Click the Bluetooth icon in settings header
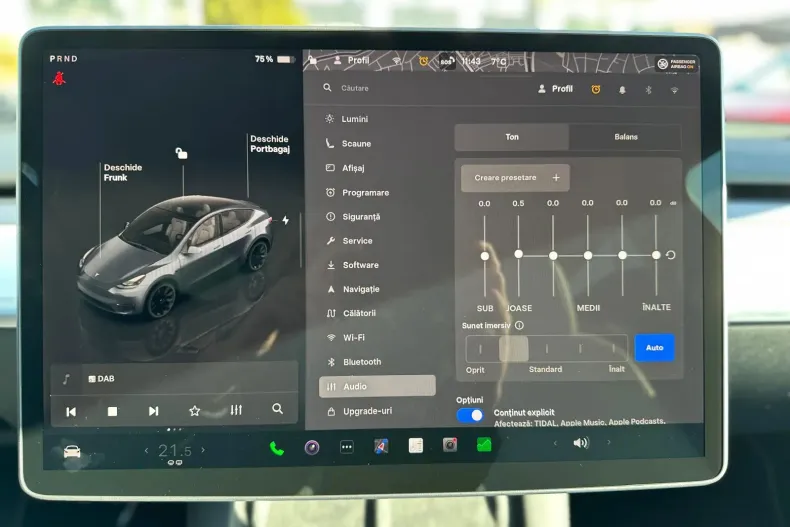The image size is (790, 527). (648, 90)
